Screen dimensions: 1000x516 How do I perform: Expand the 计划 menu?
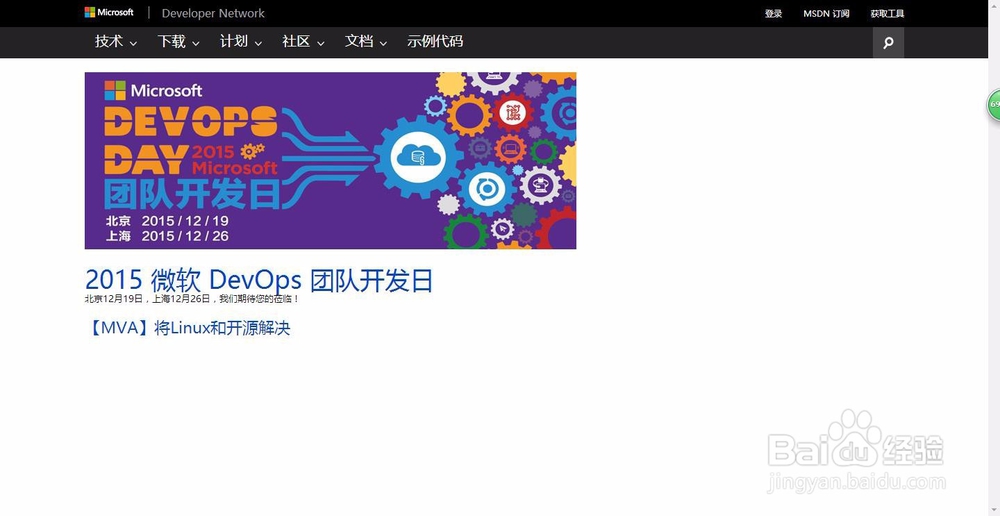tap(240, 41)
